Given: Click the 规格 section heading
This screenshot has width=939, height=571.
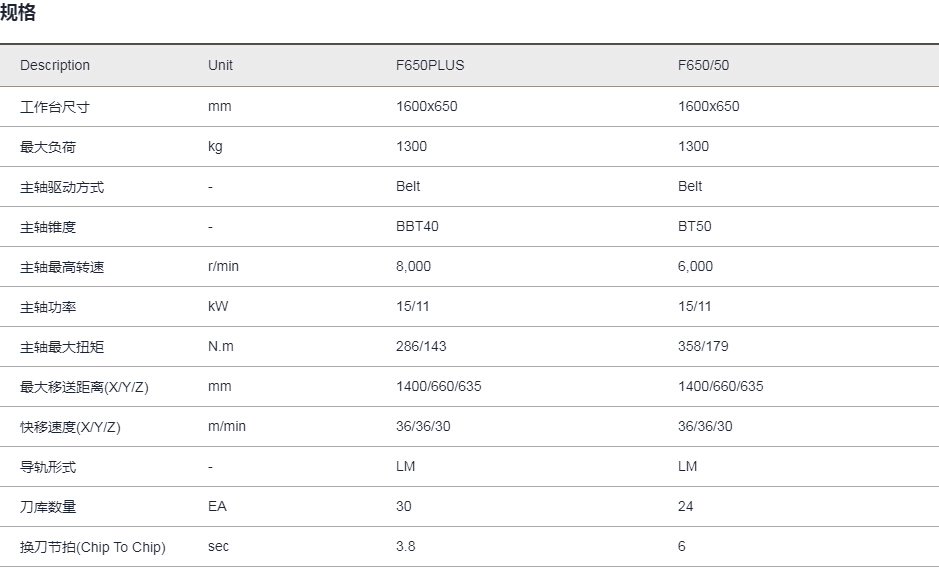Looking at the screenshot, I should (x=18, y=12).
